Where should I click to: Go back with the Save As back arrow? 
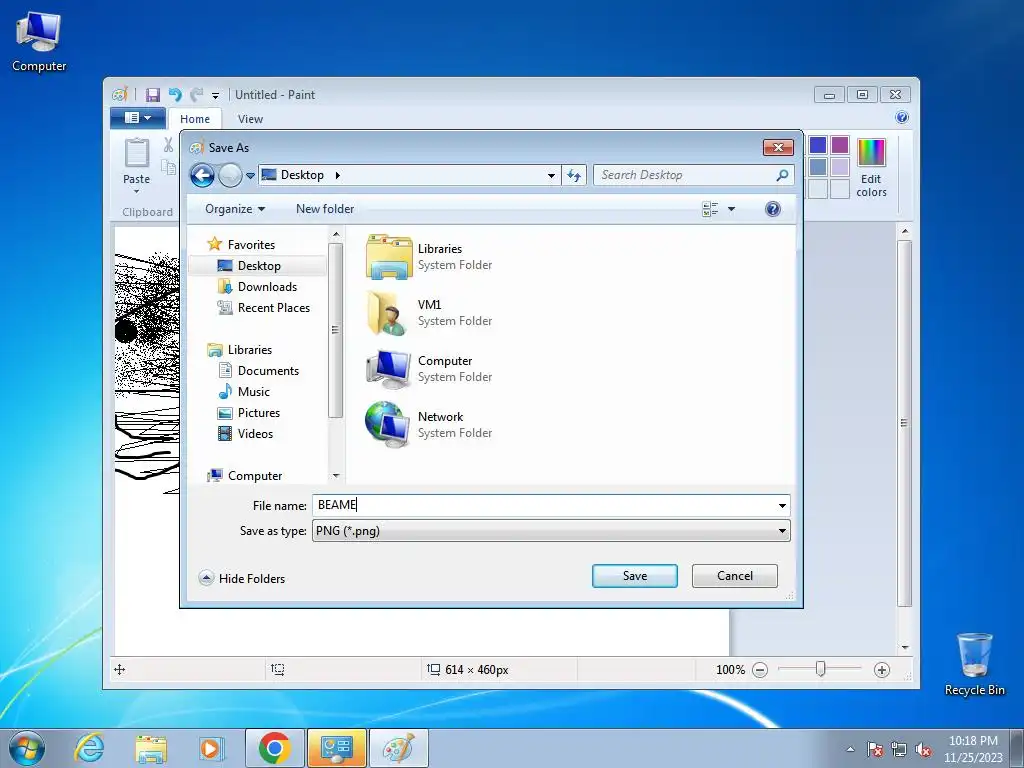(202, 175)
